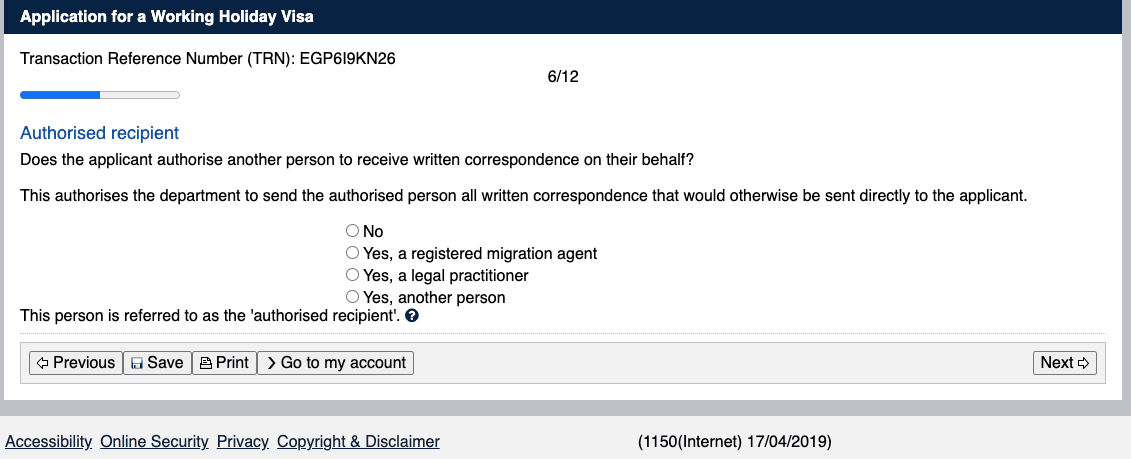
Task: Select Yes, a legal practitioner option
Action: [x=352, y=275]
